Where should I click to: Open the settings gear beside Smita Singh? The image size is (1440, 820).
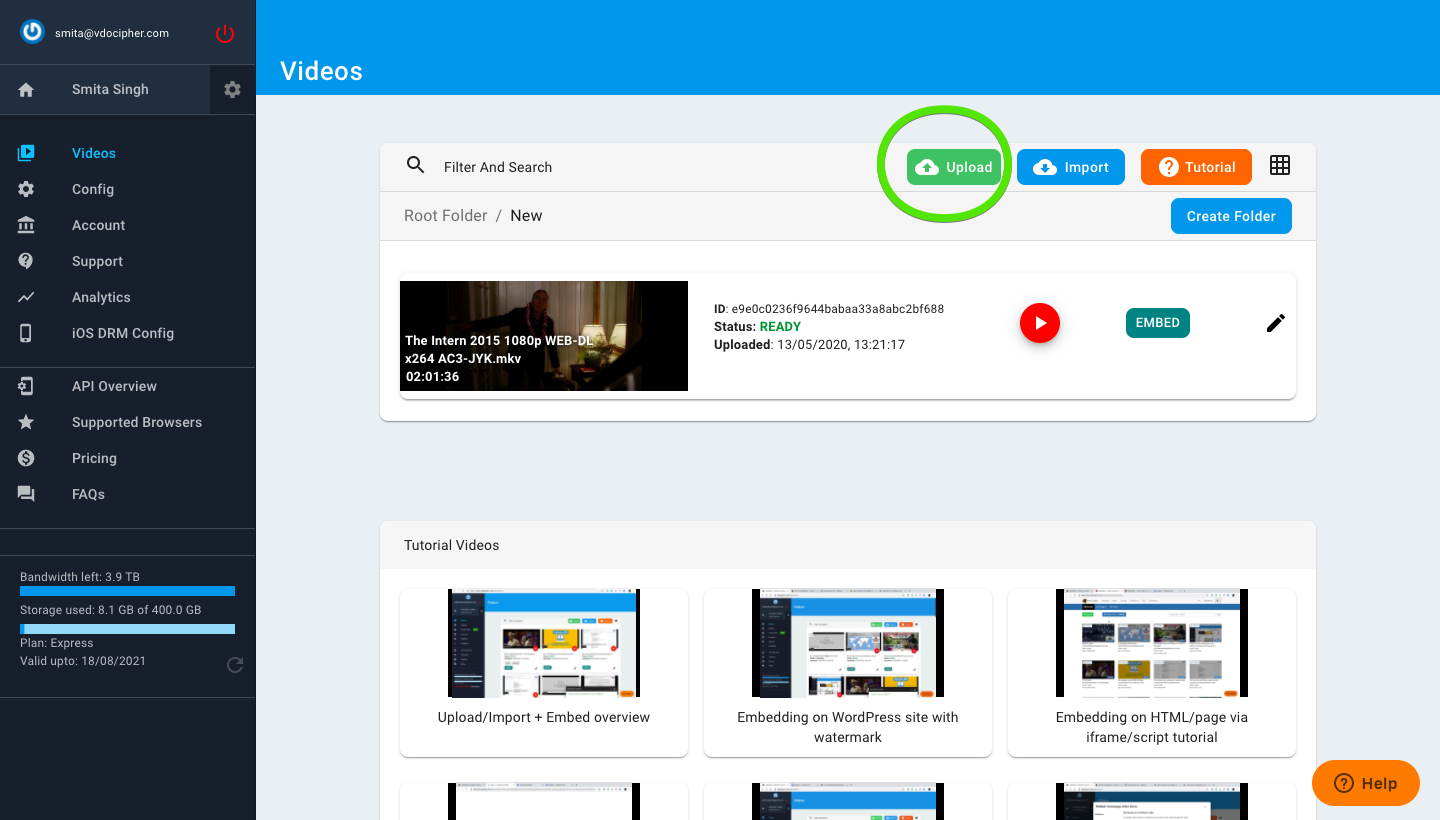tap(232, 90)
